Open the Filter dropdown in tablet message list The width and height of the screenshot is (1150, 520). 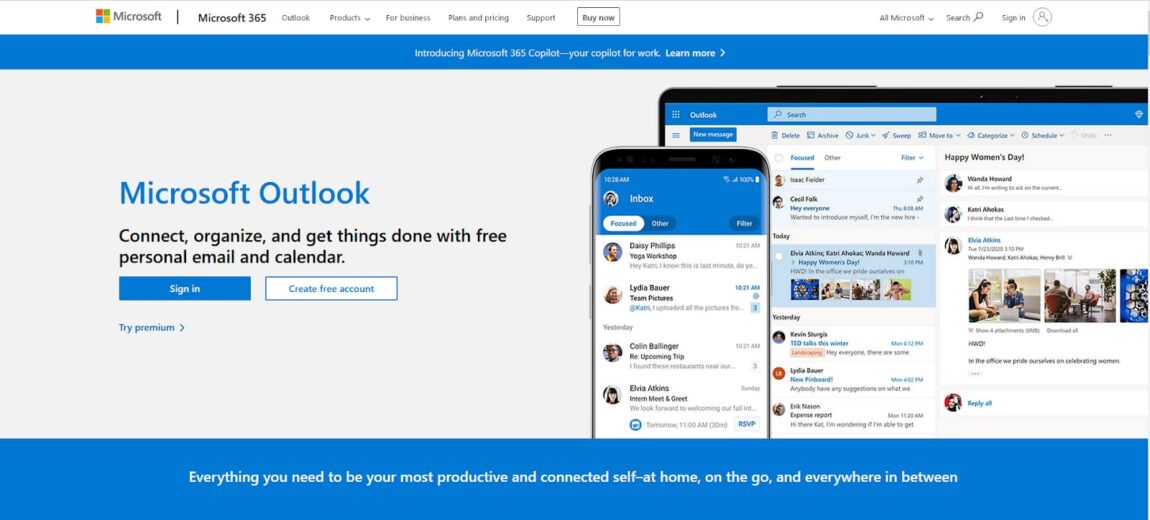[x=912, y=158]
